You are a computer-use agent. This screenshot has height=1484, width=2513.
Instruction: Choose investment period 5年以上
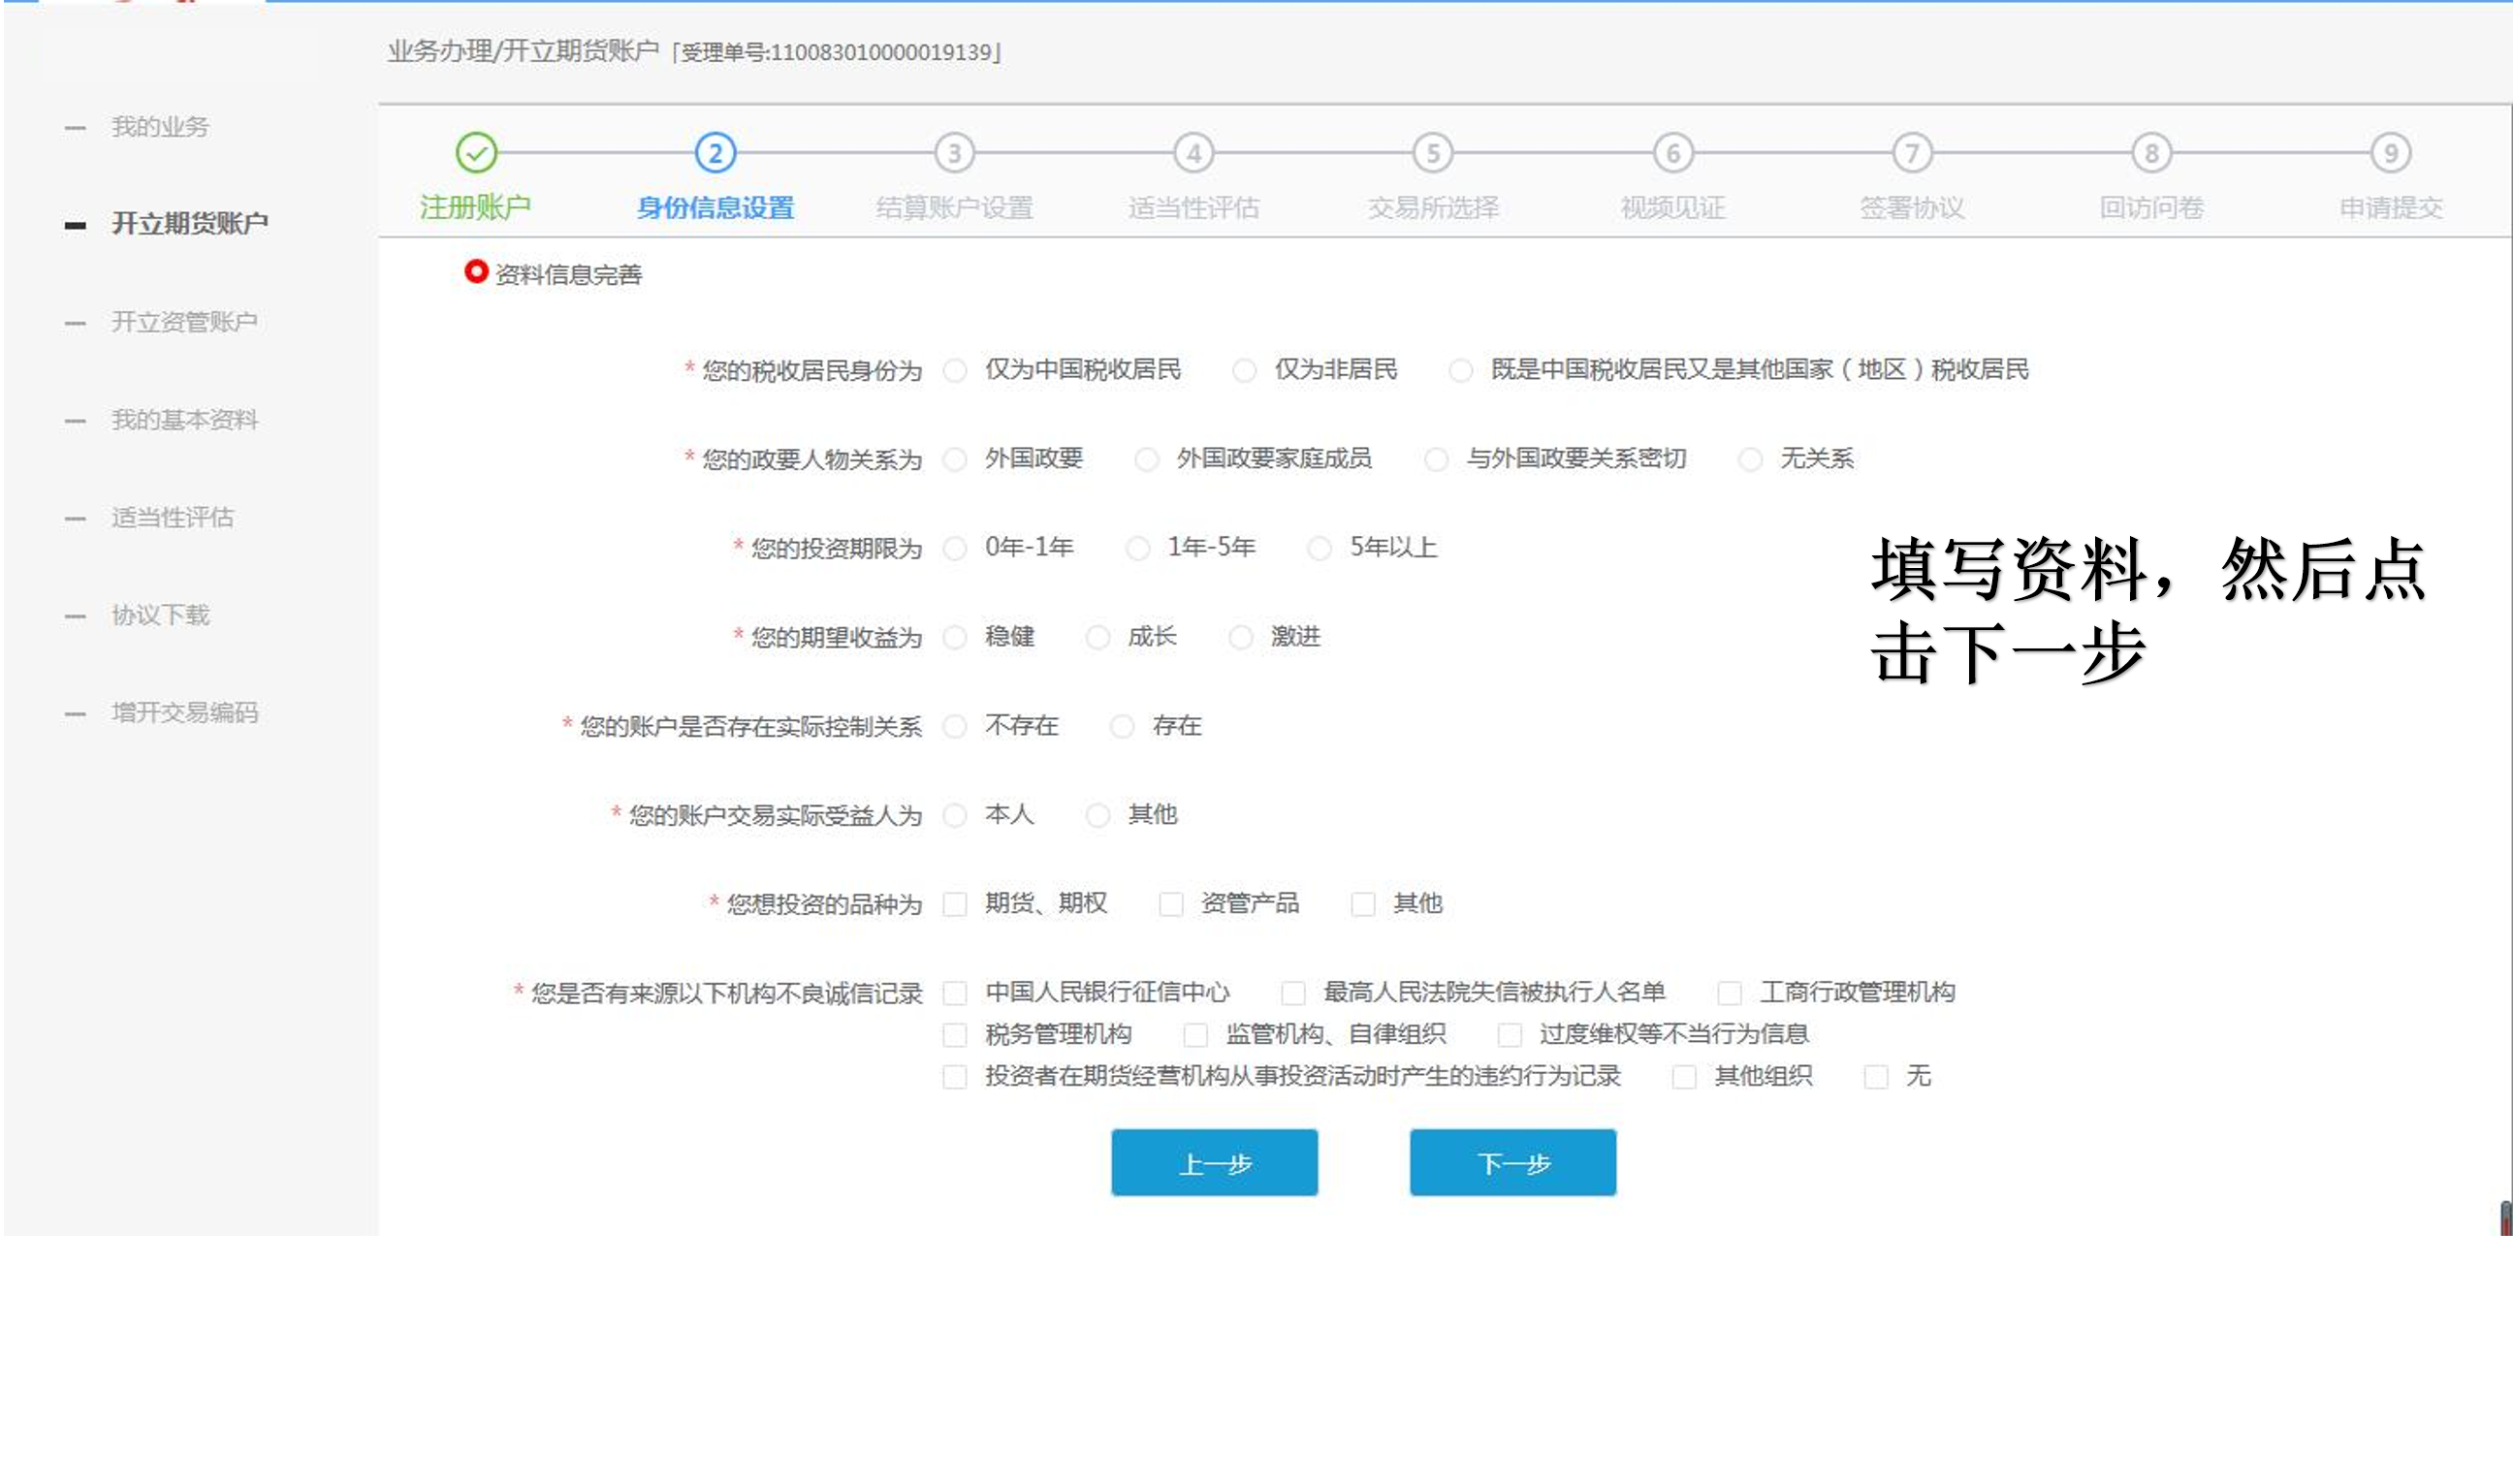coord(1320,549)
